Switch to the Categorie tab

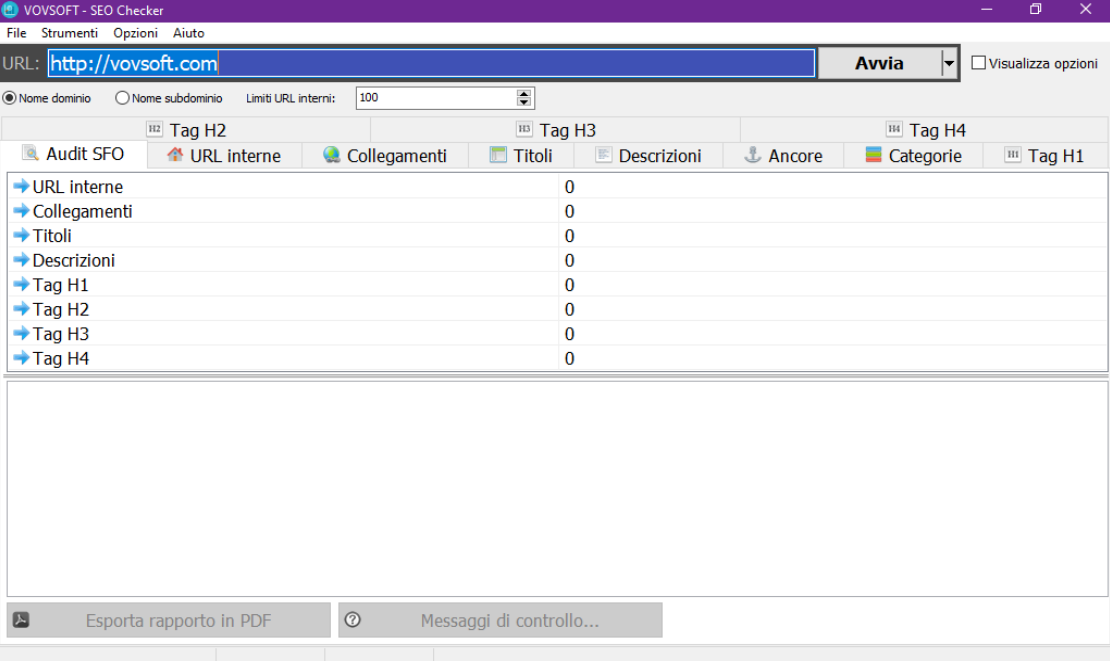pos(913,156)
